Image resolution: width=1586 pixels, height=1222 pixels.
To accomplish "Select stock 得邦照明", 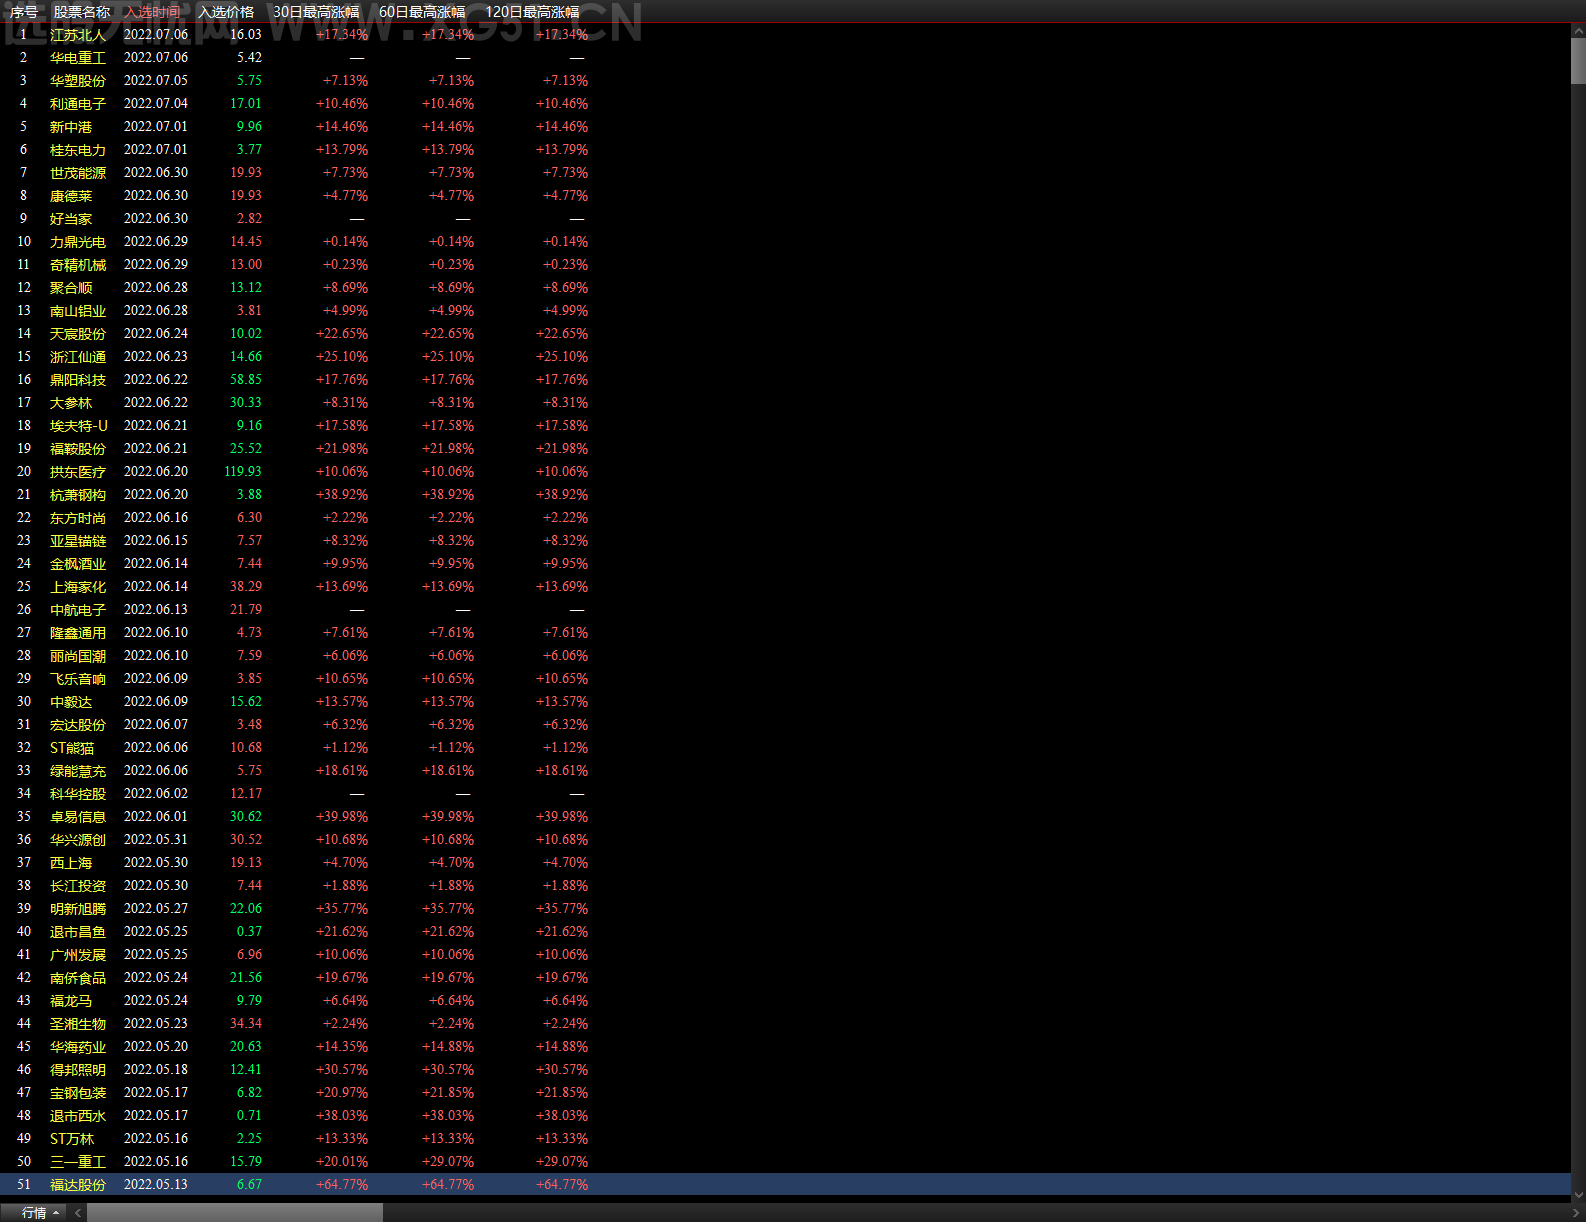I will 78,1070.
